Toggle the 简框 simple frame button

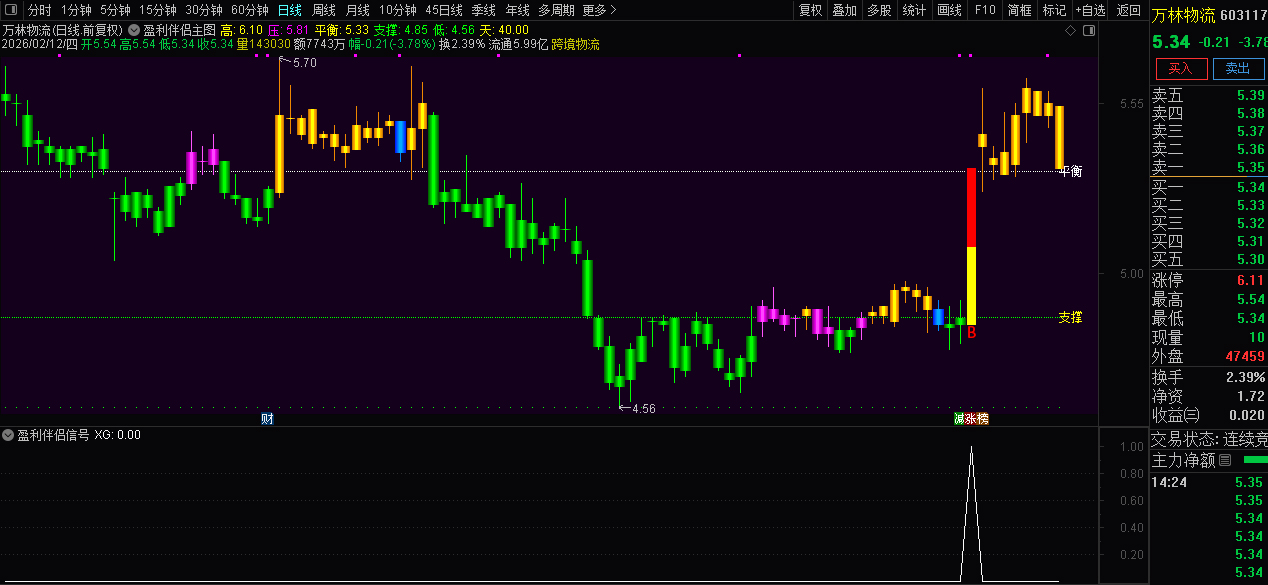pos(1020,10)
